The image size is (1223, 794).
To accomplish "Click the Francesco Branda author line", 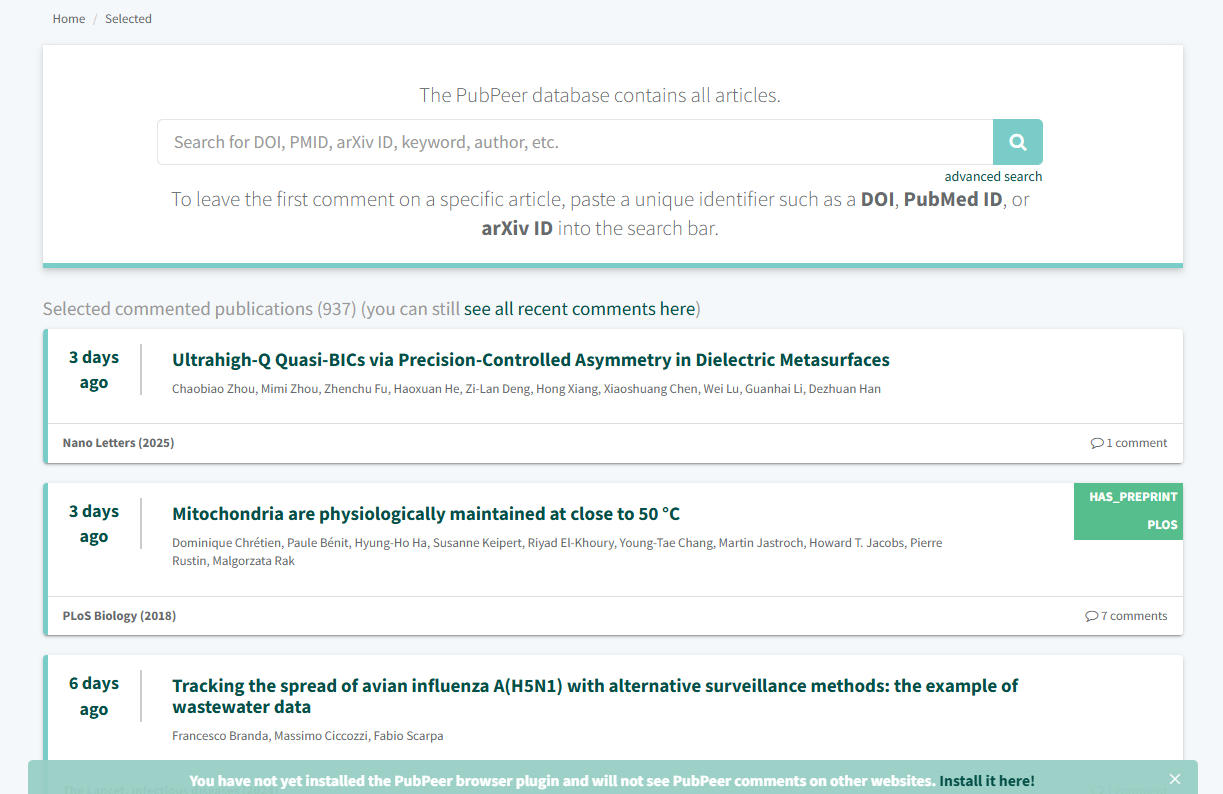I will coord(307,736).
